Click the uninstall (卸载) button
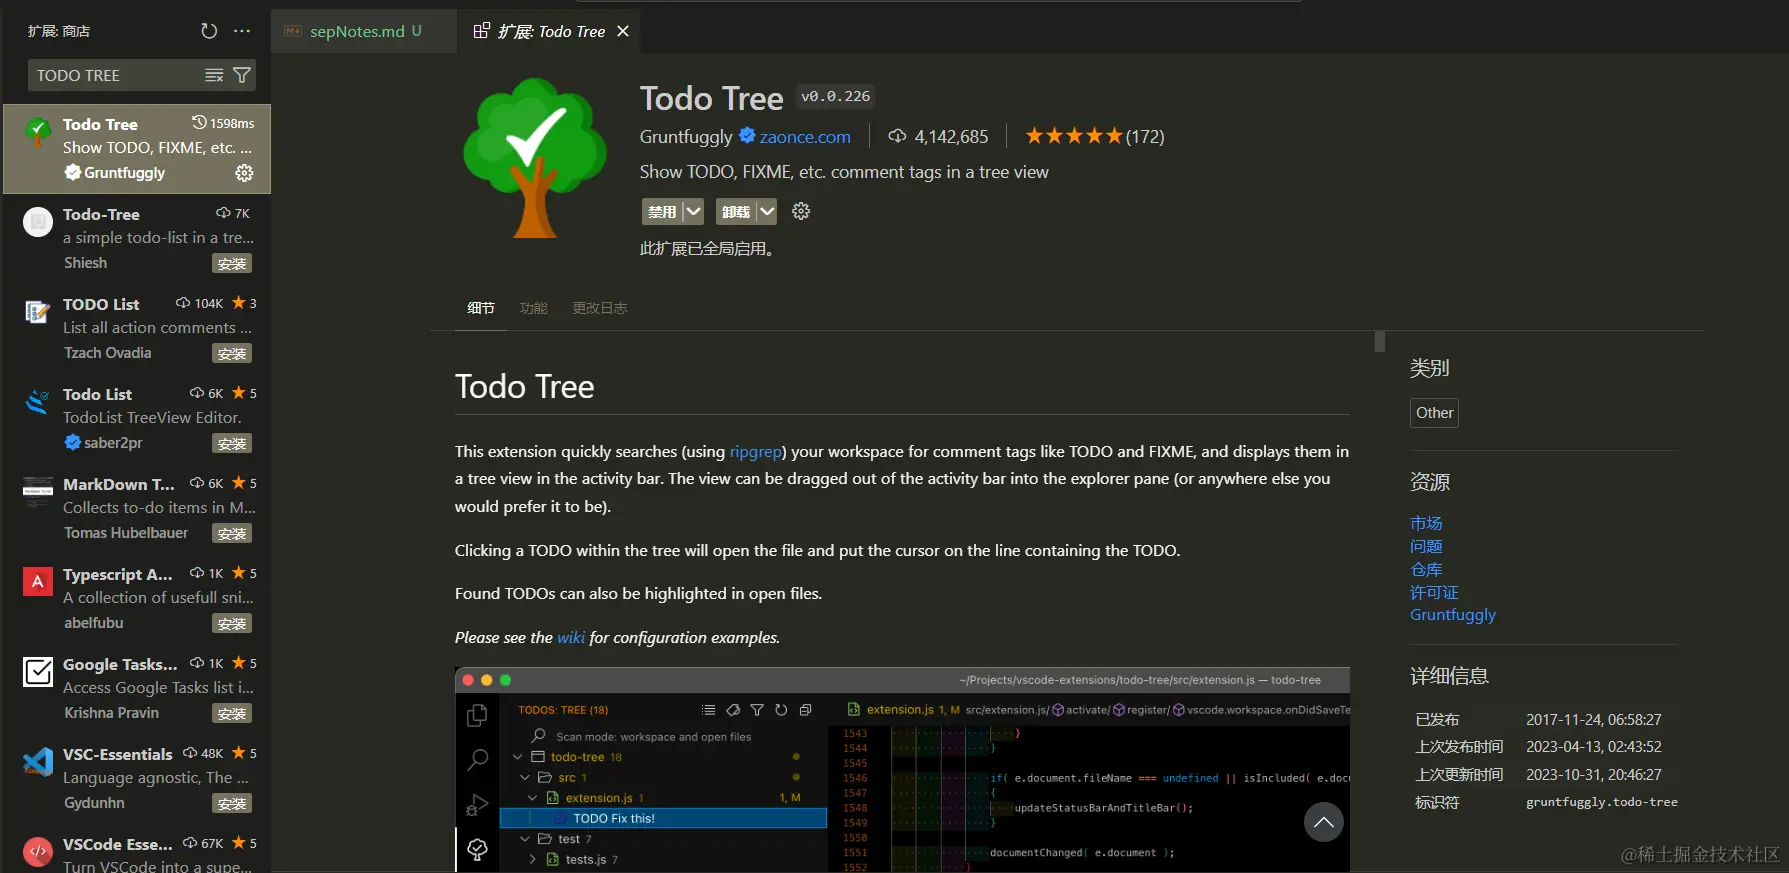 736,211
